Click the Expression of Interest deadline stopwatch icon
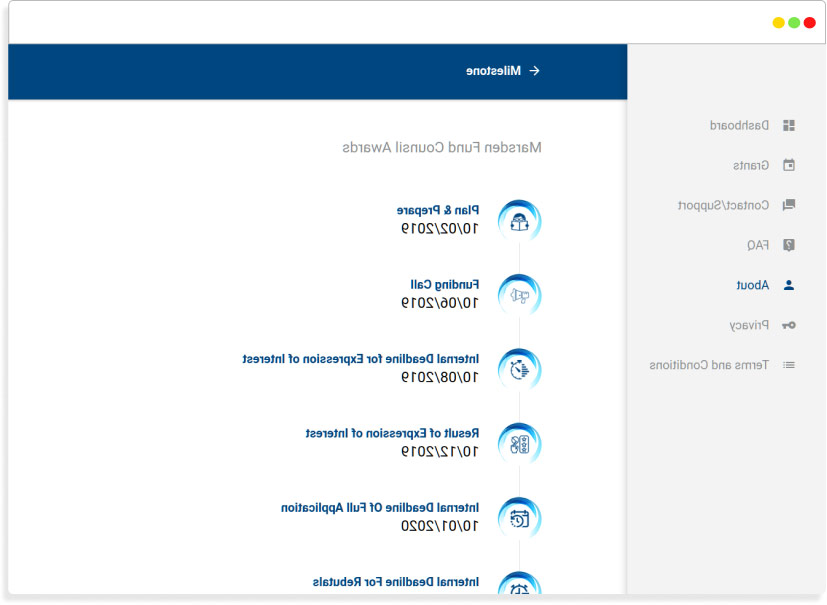This screenshot has width=827, height=605. point(519,369)
